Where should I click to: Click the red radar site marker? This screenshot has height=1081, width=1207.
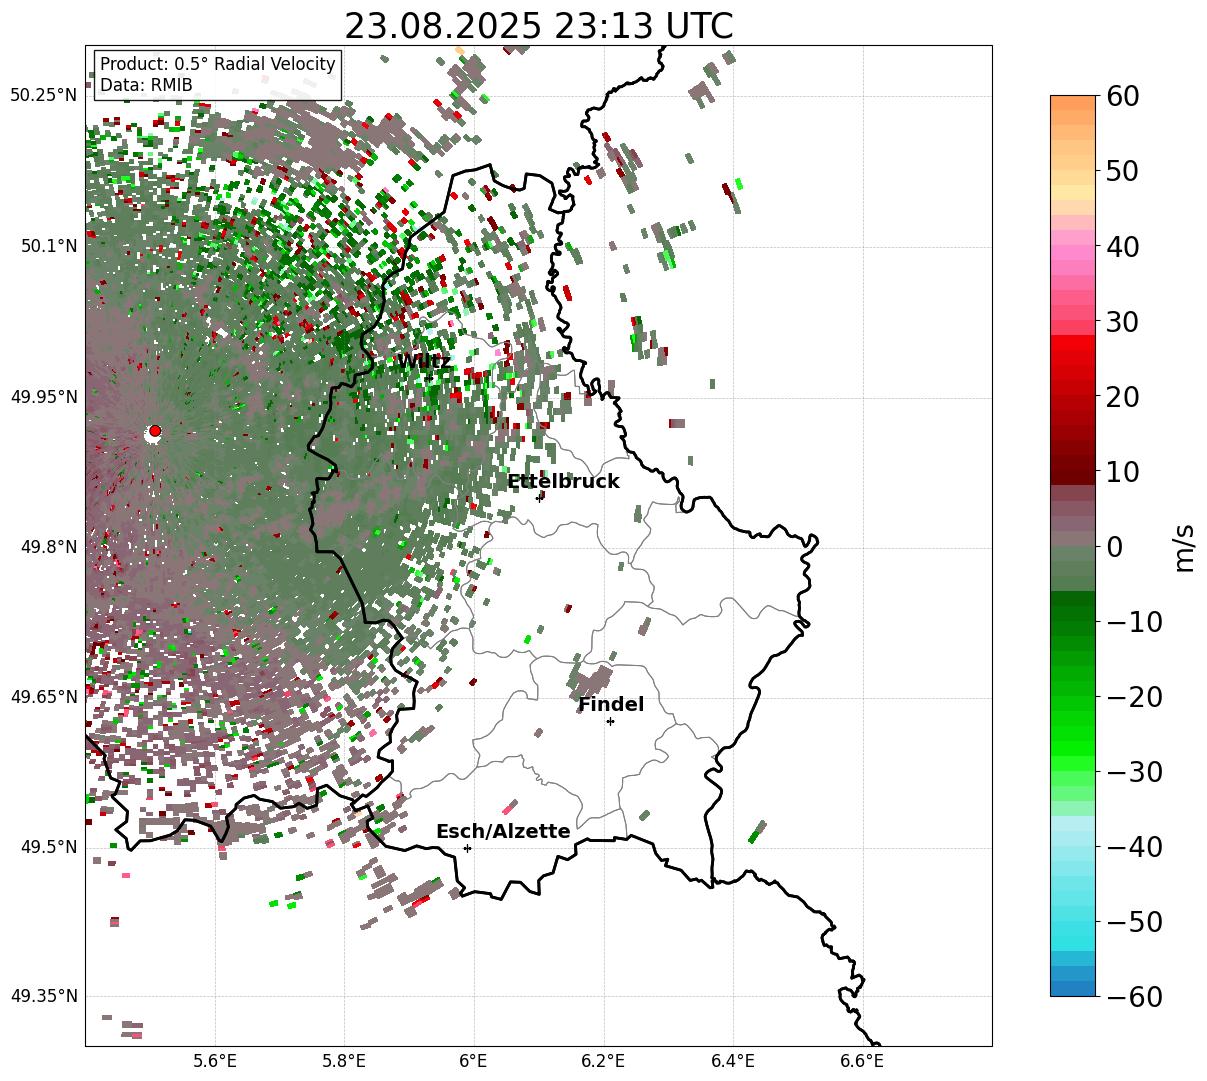click(x=155, y=431)
